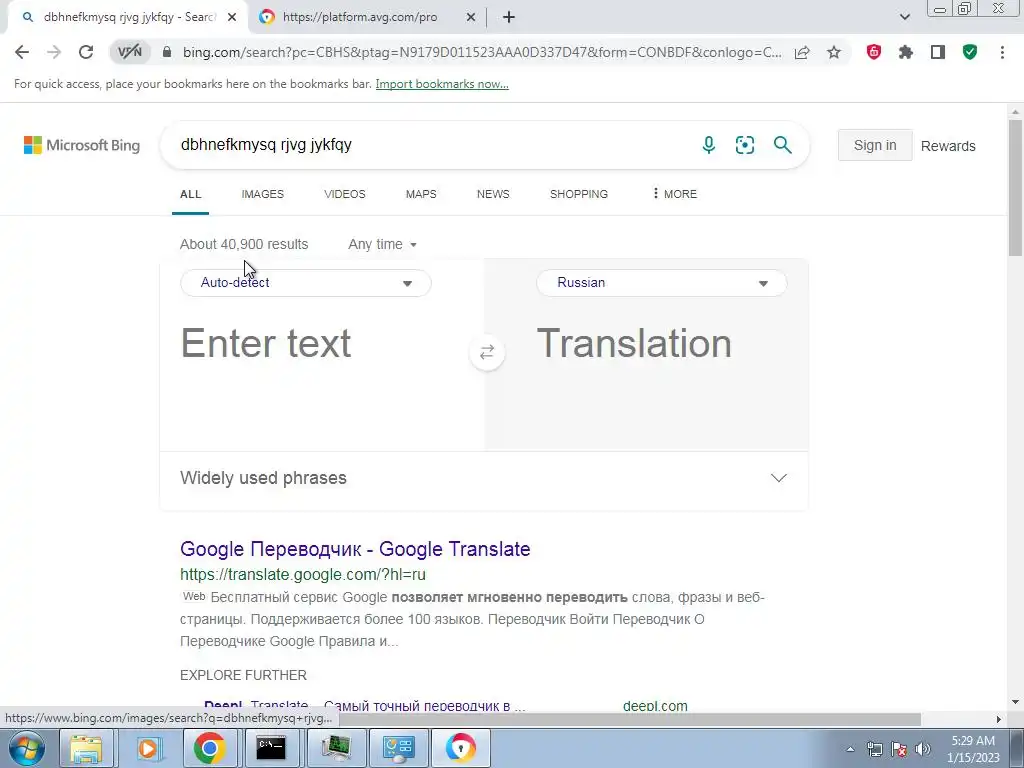Open the Rewards link
Image resolution: width=1024 pixels, height=768 pixels.
pyautogui.click(x=948, y=146)
